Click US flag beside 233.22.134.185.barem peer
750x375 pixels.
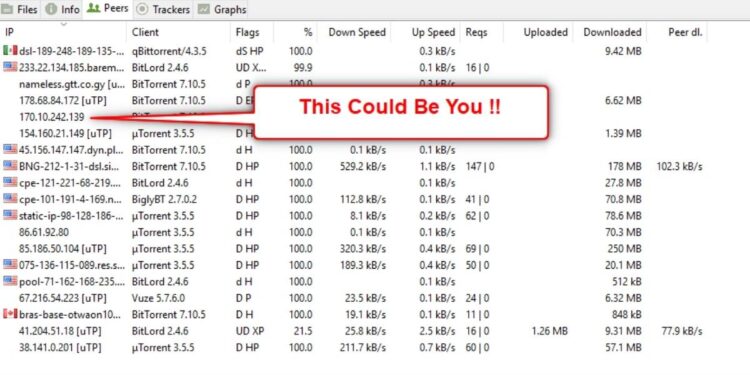click(x=10, y=67)
